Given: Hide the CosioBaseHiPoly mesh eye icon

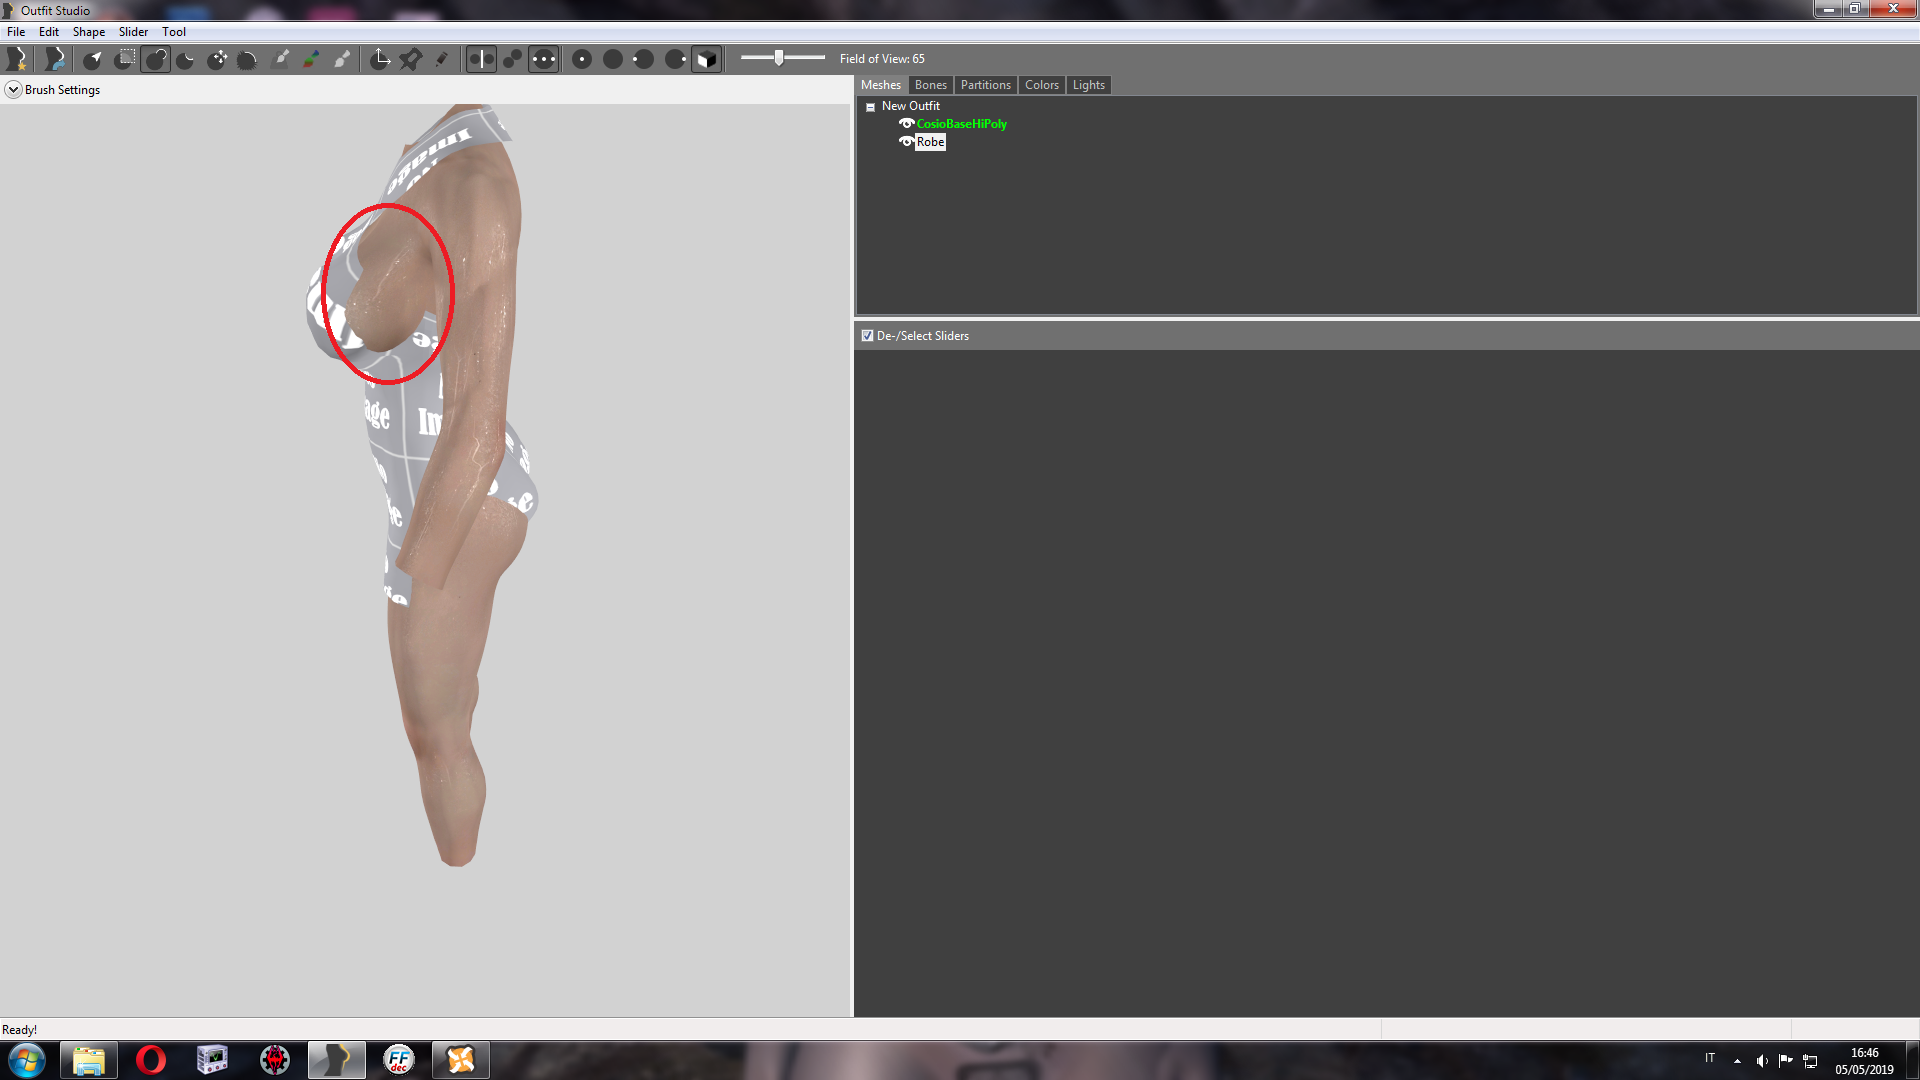Looking at the screenshot, I should (x=906, y=124).
